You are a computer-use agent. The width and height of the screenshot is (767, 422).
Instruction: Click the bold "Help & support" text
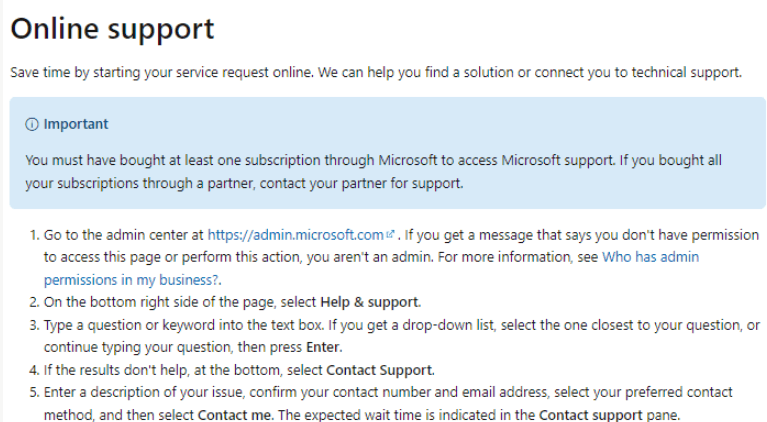pyautogui.click(x=370, y=302)
